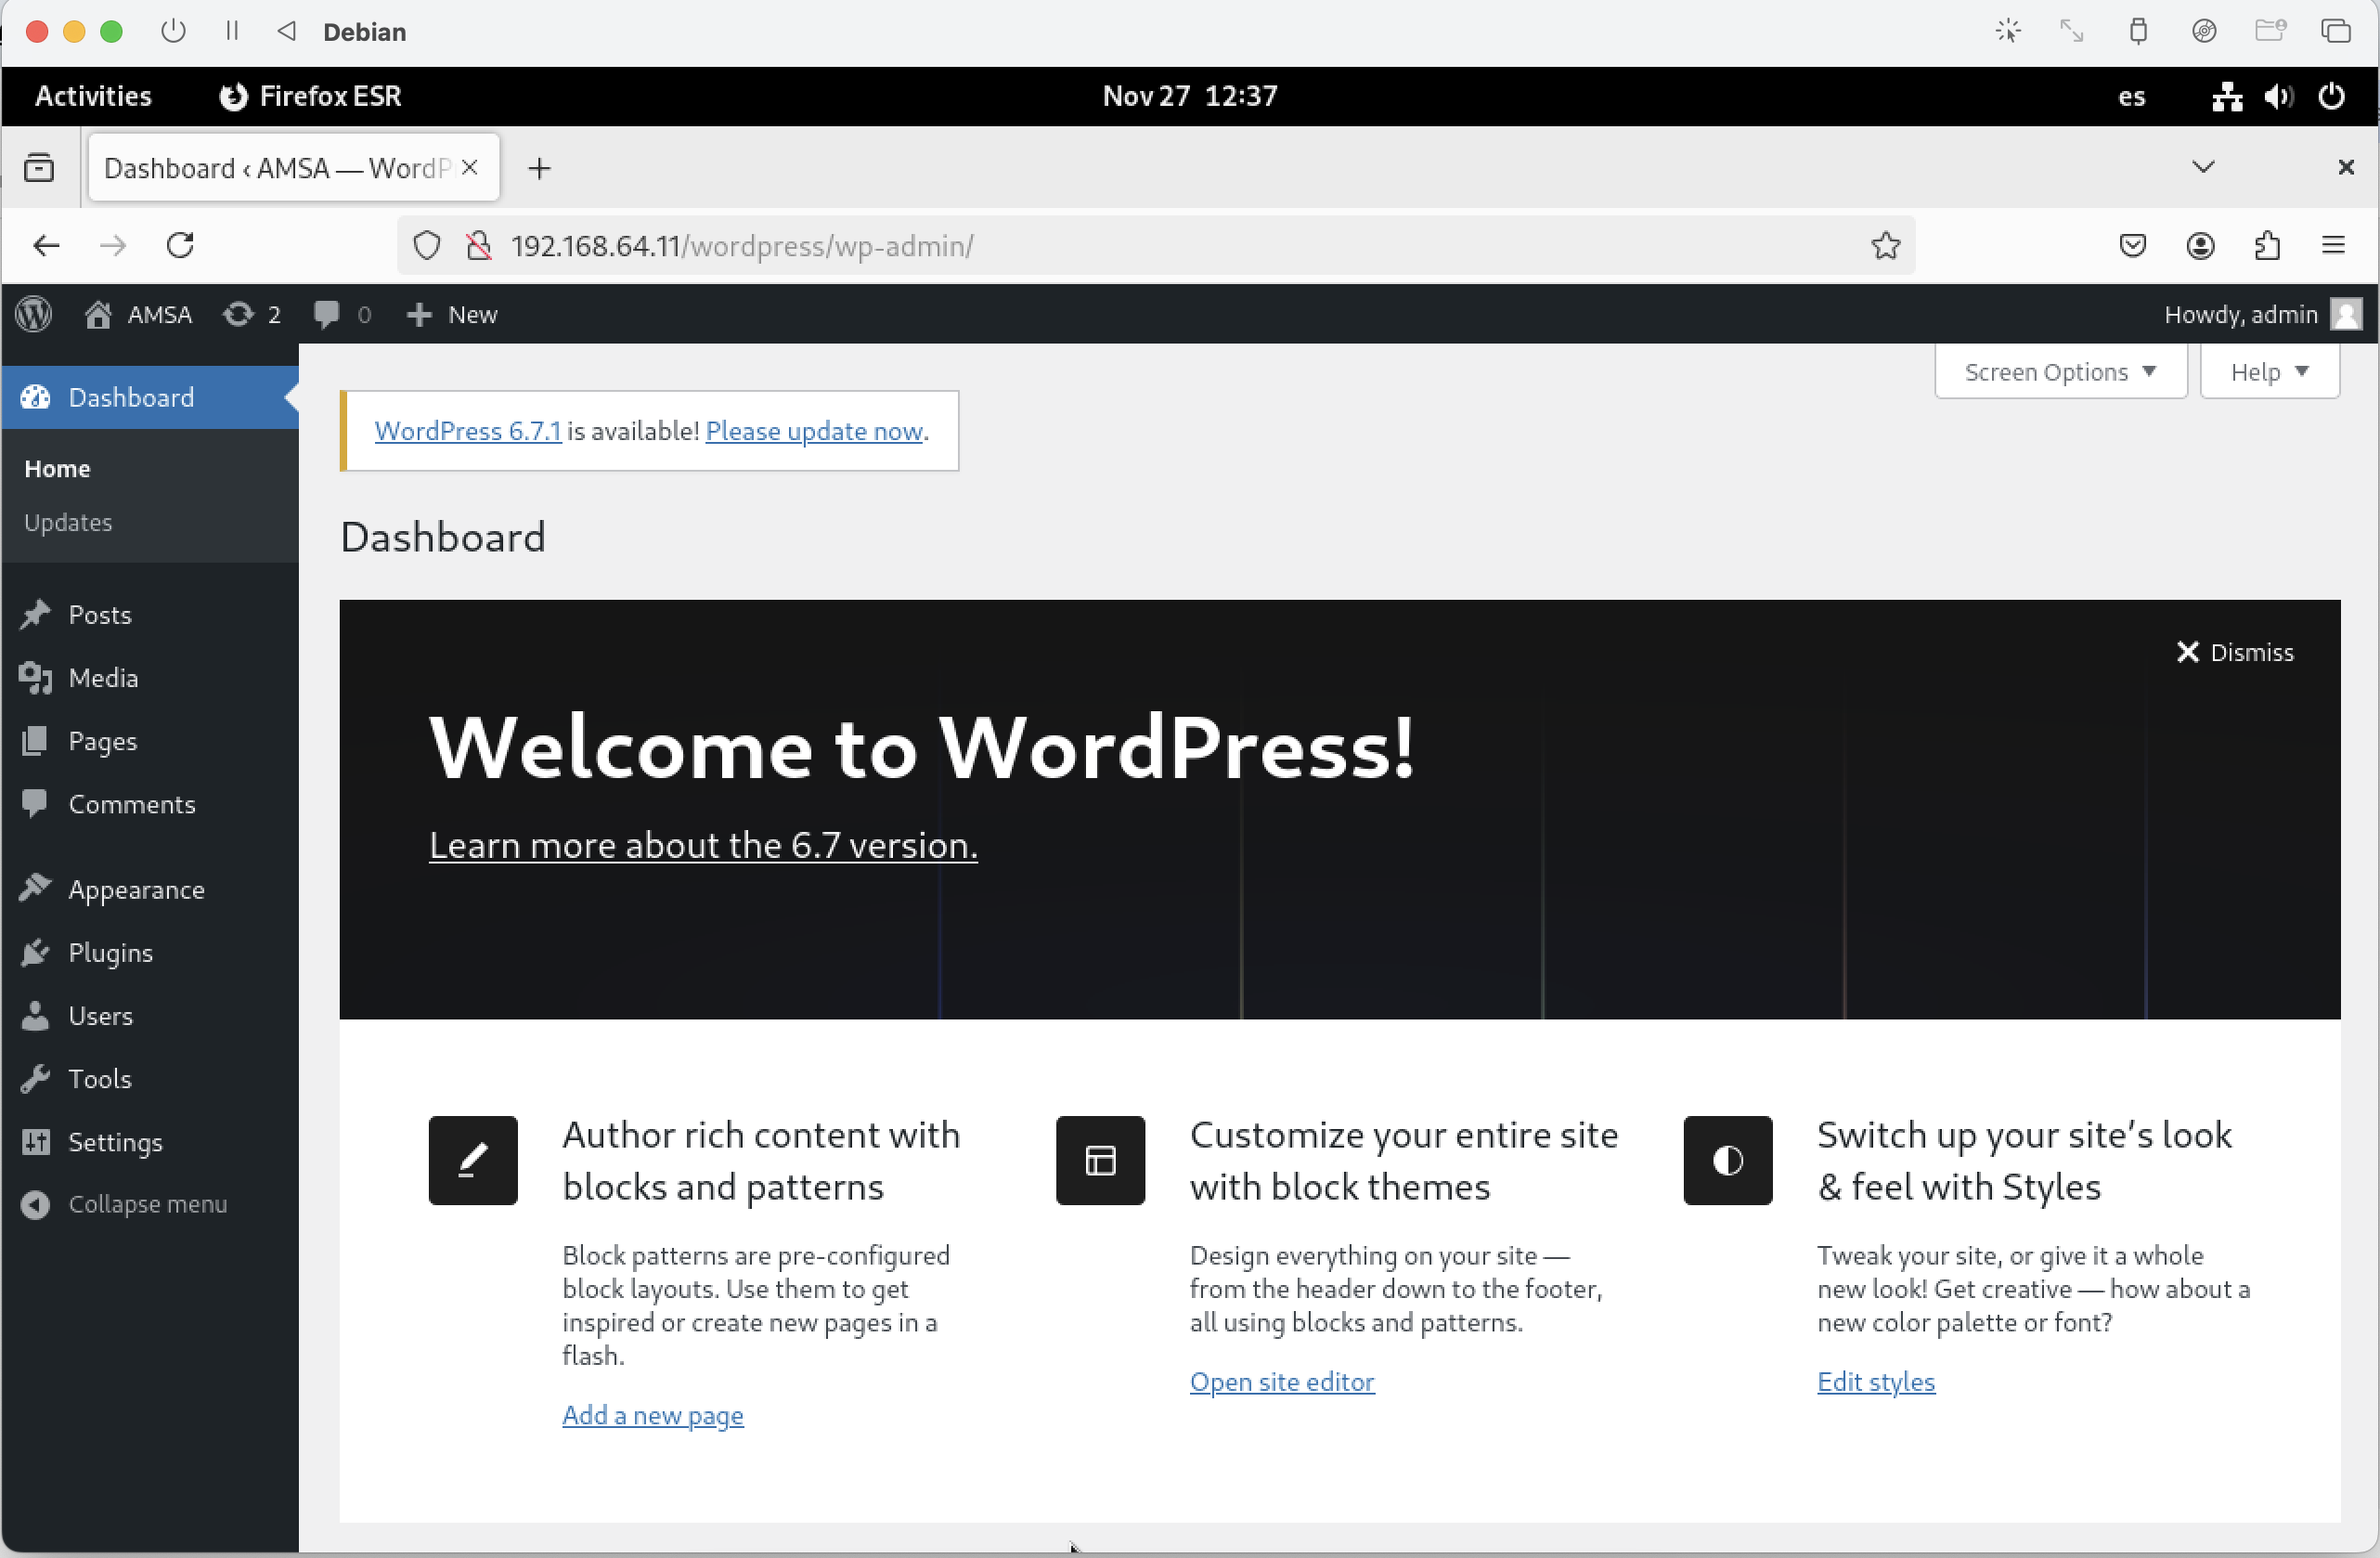Click the half-circle Styles icon

point(1727,1160)
